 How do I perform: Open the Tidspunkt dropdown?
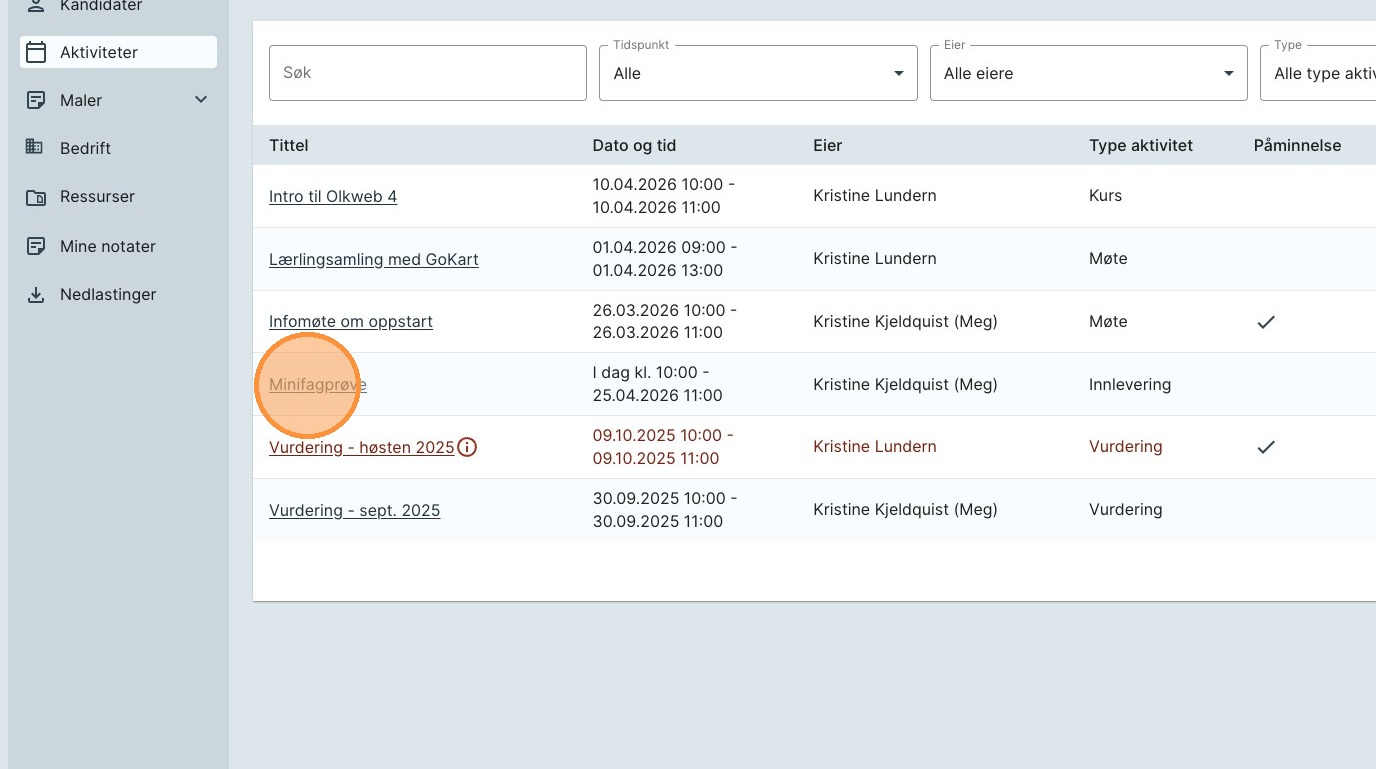[x=758, y=73]
